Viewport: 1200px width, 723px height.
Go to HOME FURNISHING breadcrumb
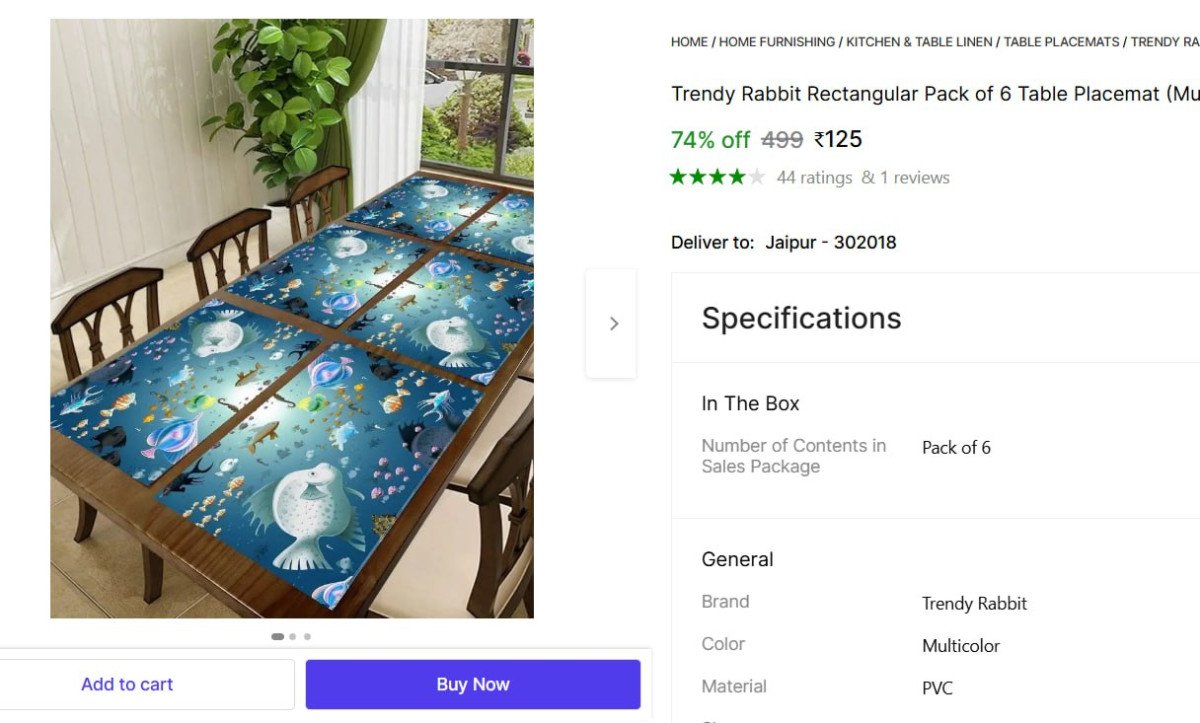coord(777,42)
